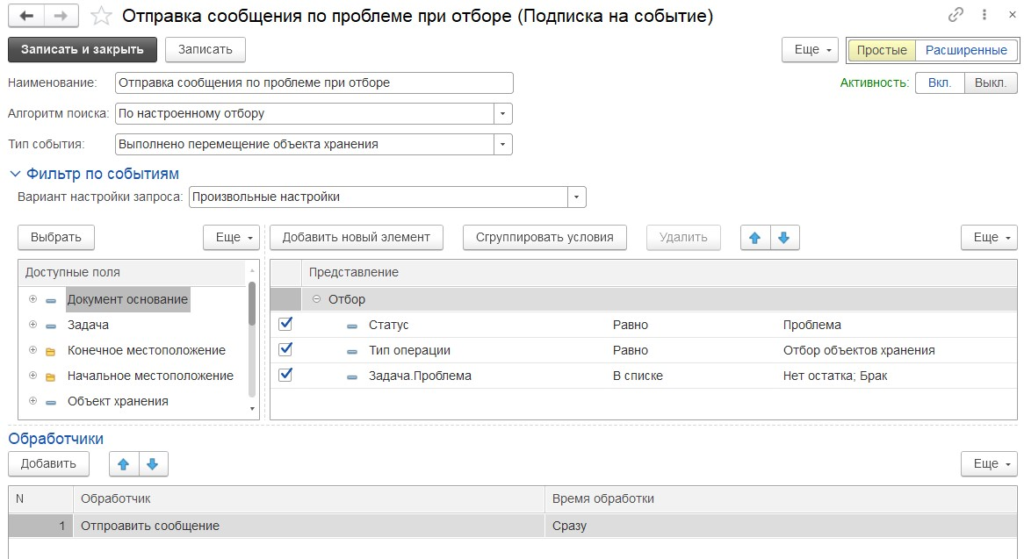Click the Наименование text field
Screen dimensions: 1024x559
point(314,83)
